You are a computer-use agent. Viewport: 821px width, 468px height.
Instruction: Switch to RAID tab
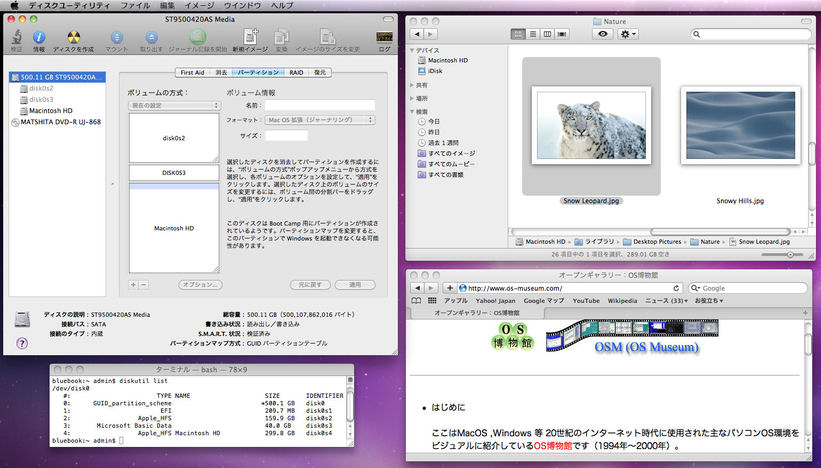(x=296, y=72)
